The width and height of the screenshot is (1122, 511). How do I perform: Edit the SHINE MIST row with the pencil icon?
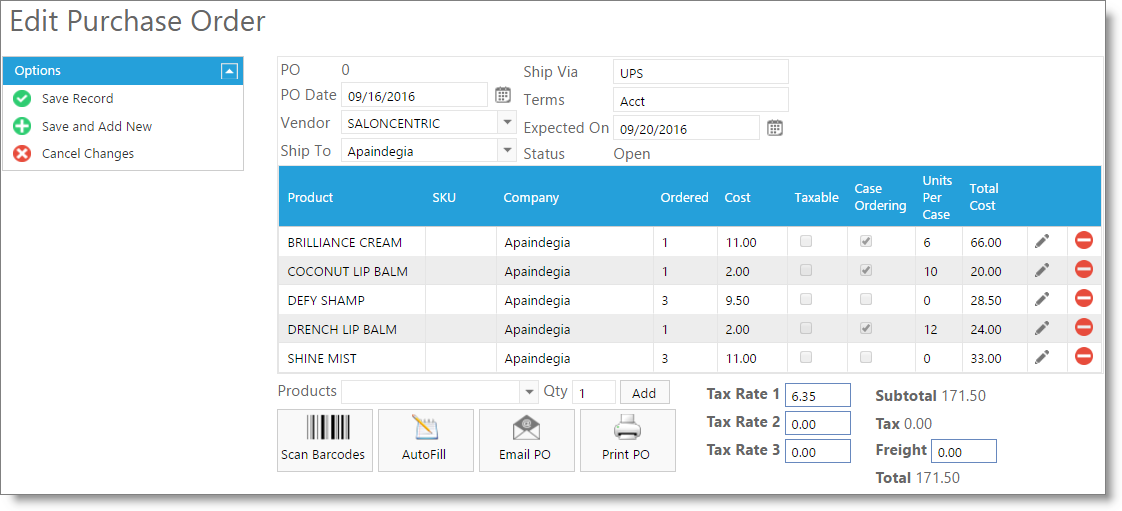click(x=1042, y=357)
